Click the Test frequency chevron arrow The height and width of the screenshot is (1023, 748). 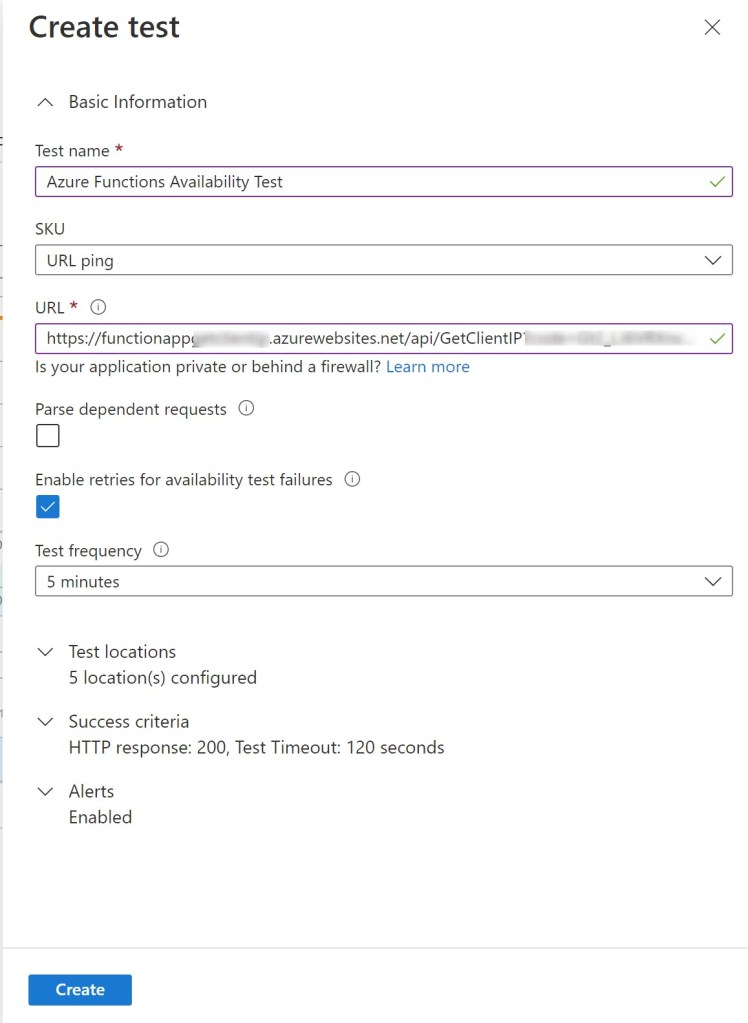[712, 581]
